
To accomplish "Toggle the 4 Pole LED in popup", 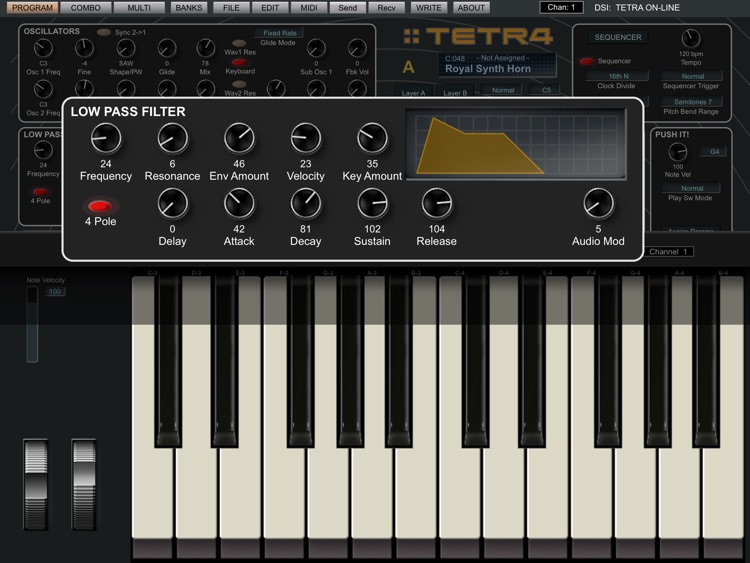I will 100,206.
